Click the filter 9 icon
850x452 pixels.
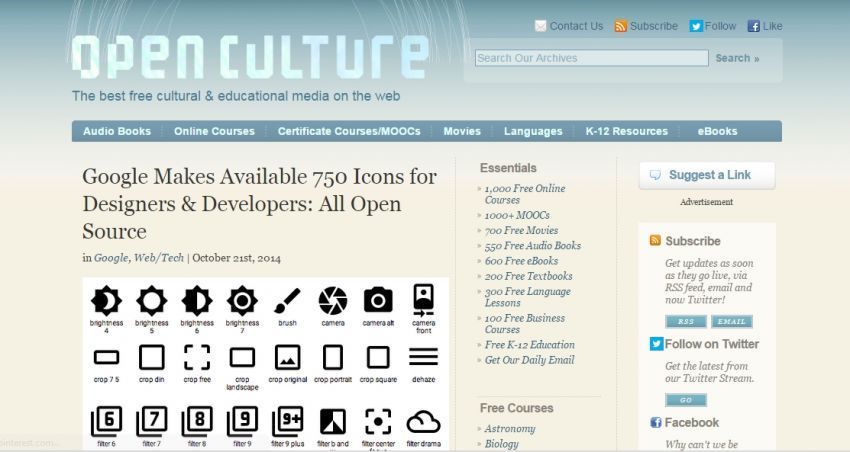[242, 421]
